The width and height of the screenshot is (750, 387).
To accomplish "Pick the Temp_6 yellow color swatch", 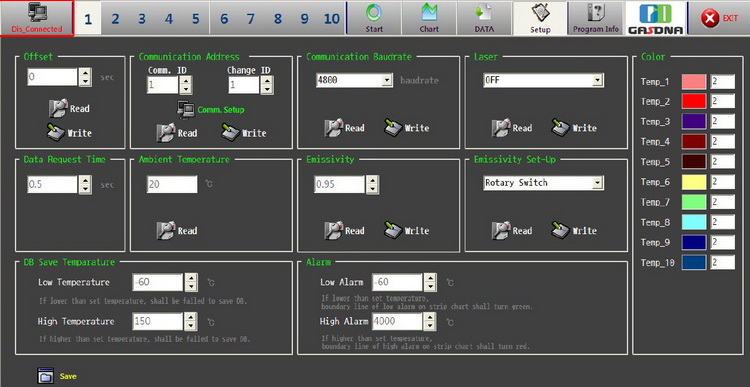I will coord(694,182).
